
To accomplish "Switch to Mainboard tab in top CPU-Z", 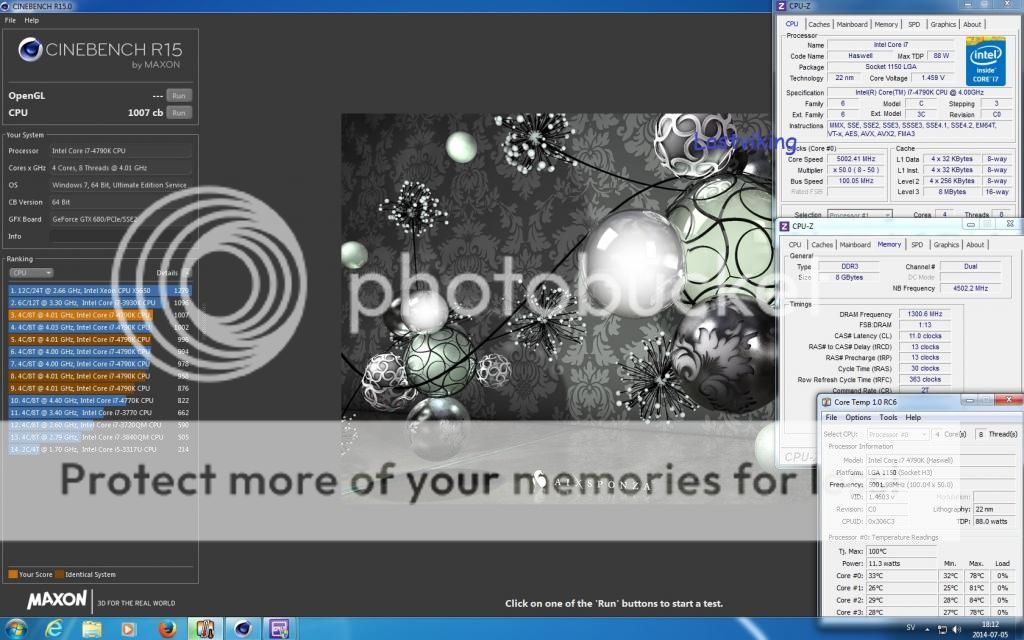I will click(x=852, y=24).
